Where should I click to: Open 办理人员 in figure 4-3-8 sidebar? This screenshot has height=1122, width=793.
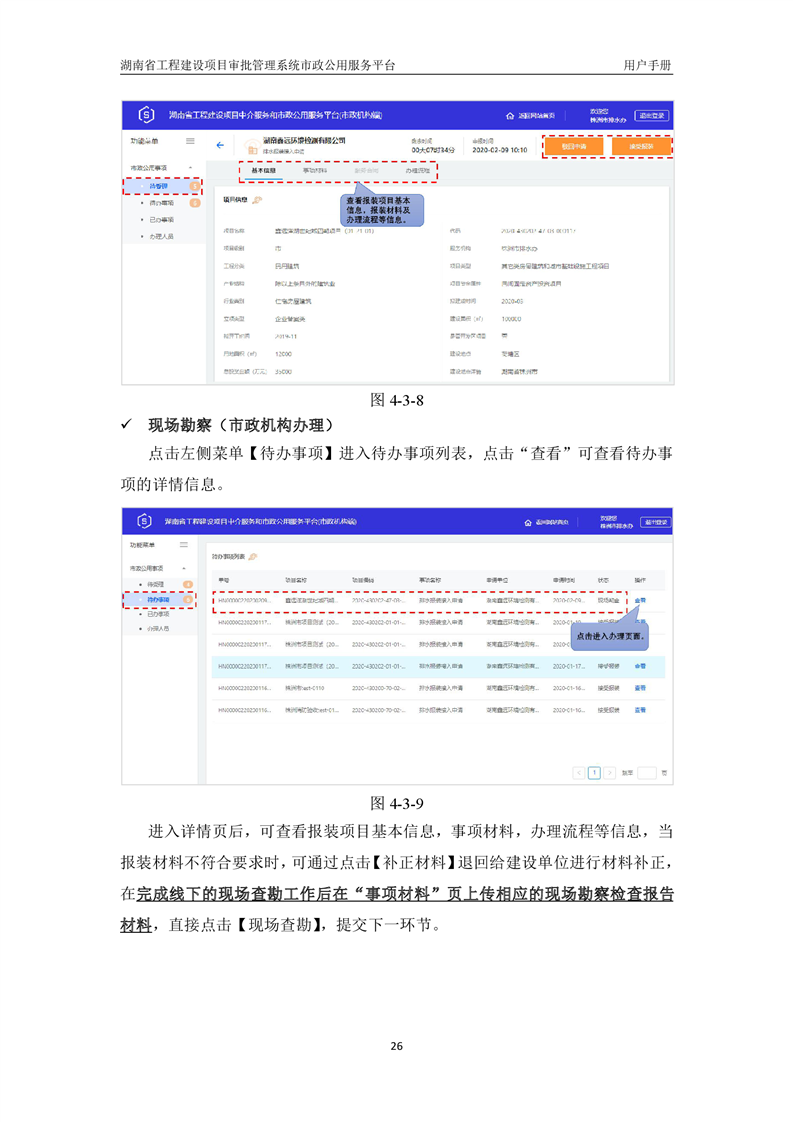click(161, 236)
